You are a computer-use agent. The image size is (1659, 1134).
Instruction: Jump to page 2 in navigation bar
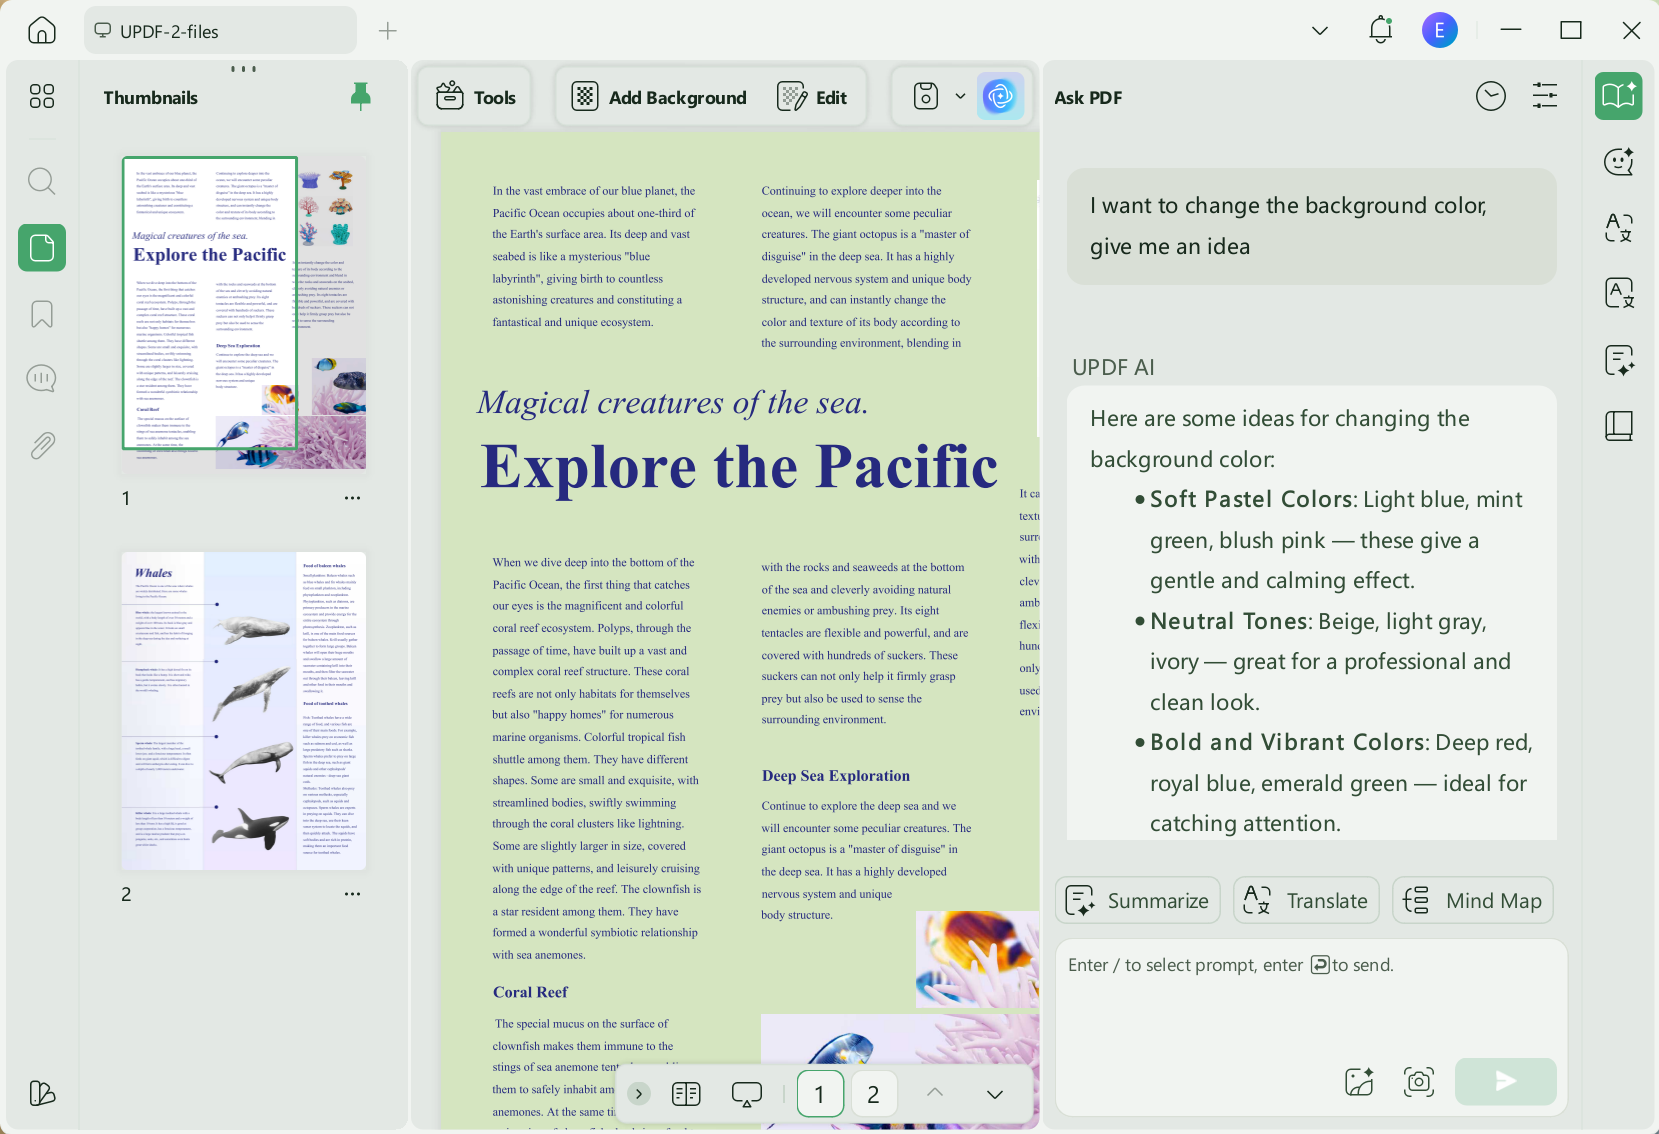(x=873, y=1094)
